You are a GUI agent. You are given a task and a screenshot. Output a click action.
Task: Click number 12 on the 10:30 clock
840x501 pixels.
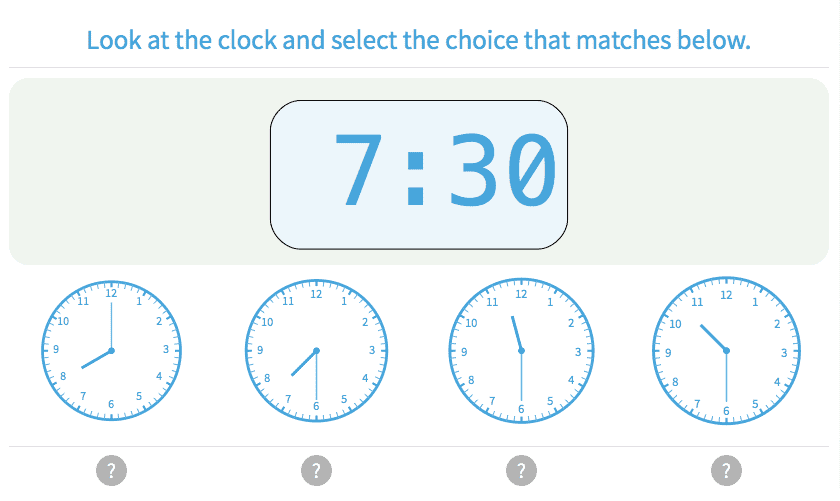(x=726, y=295)
